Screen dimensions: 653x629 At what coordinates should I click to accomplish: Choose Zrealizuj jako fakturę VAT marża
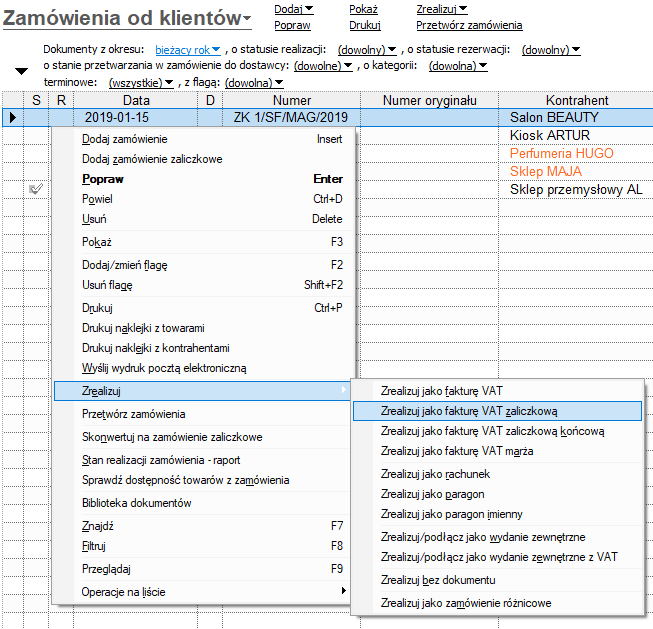(x=497, y=451)
